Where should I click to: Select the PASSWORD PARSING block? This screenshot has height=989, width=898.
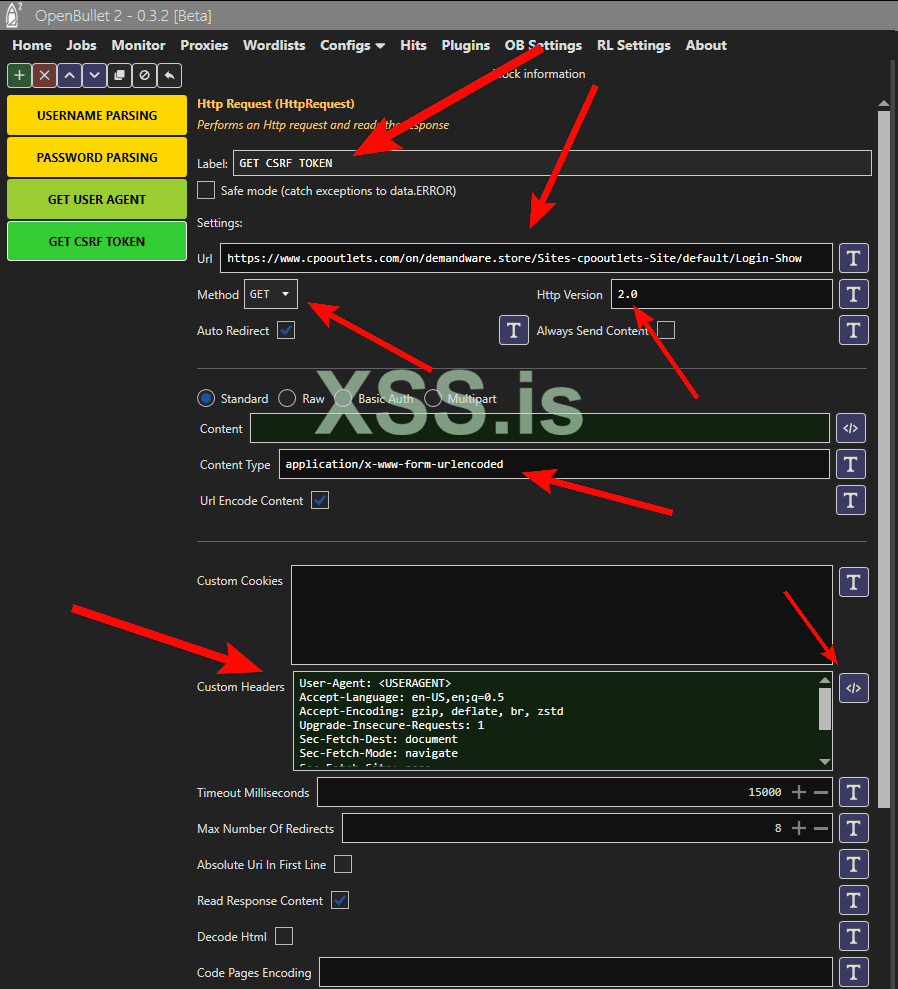pyautogui.click(x=97, y=158)
